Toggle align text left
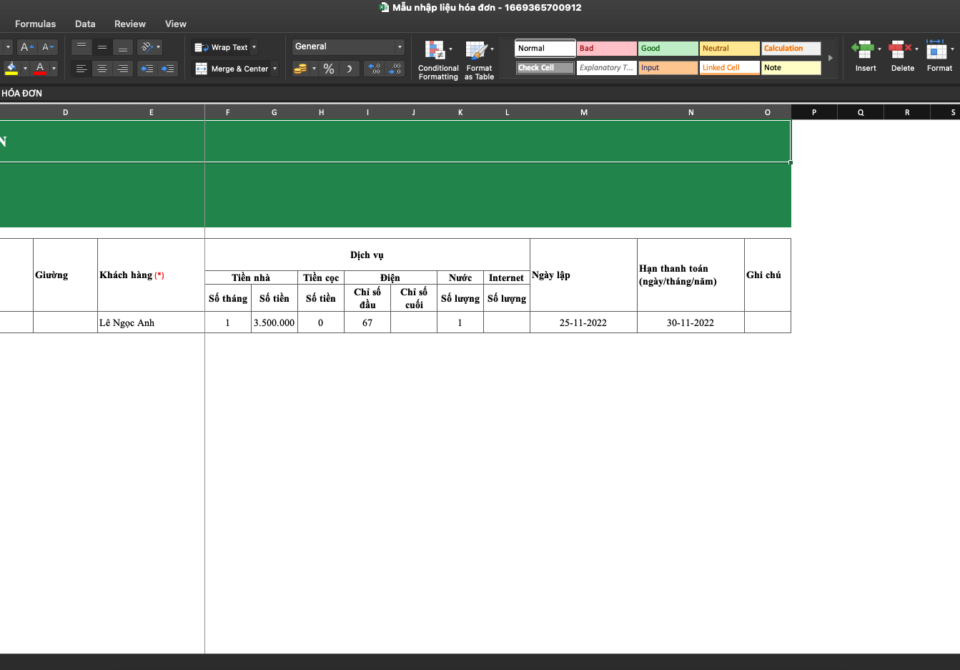This screenshot has width=960, height=670. (81, 69)
